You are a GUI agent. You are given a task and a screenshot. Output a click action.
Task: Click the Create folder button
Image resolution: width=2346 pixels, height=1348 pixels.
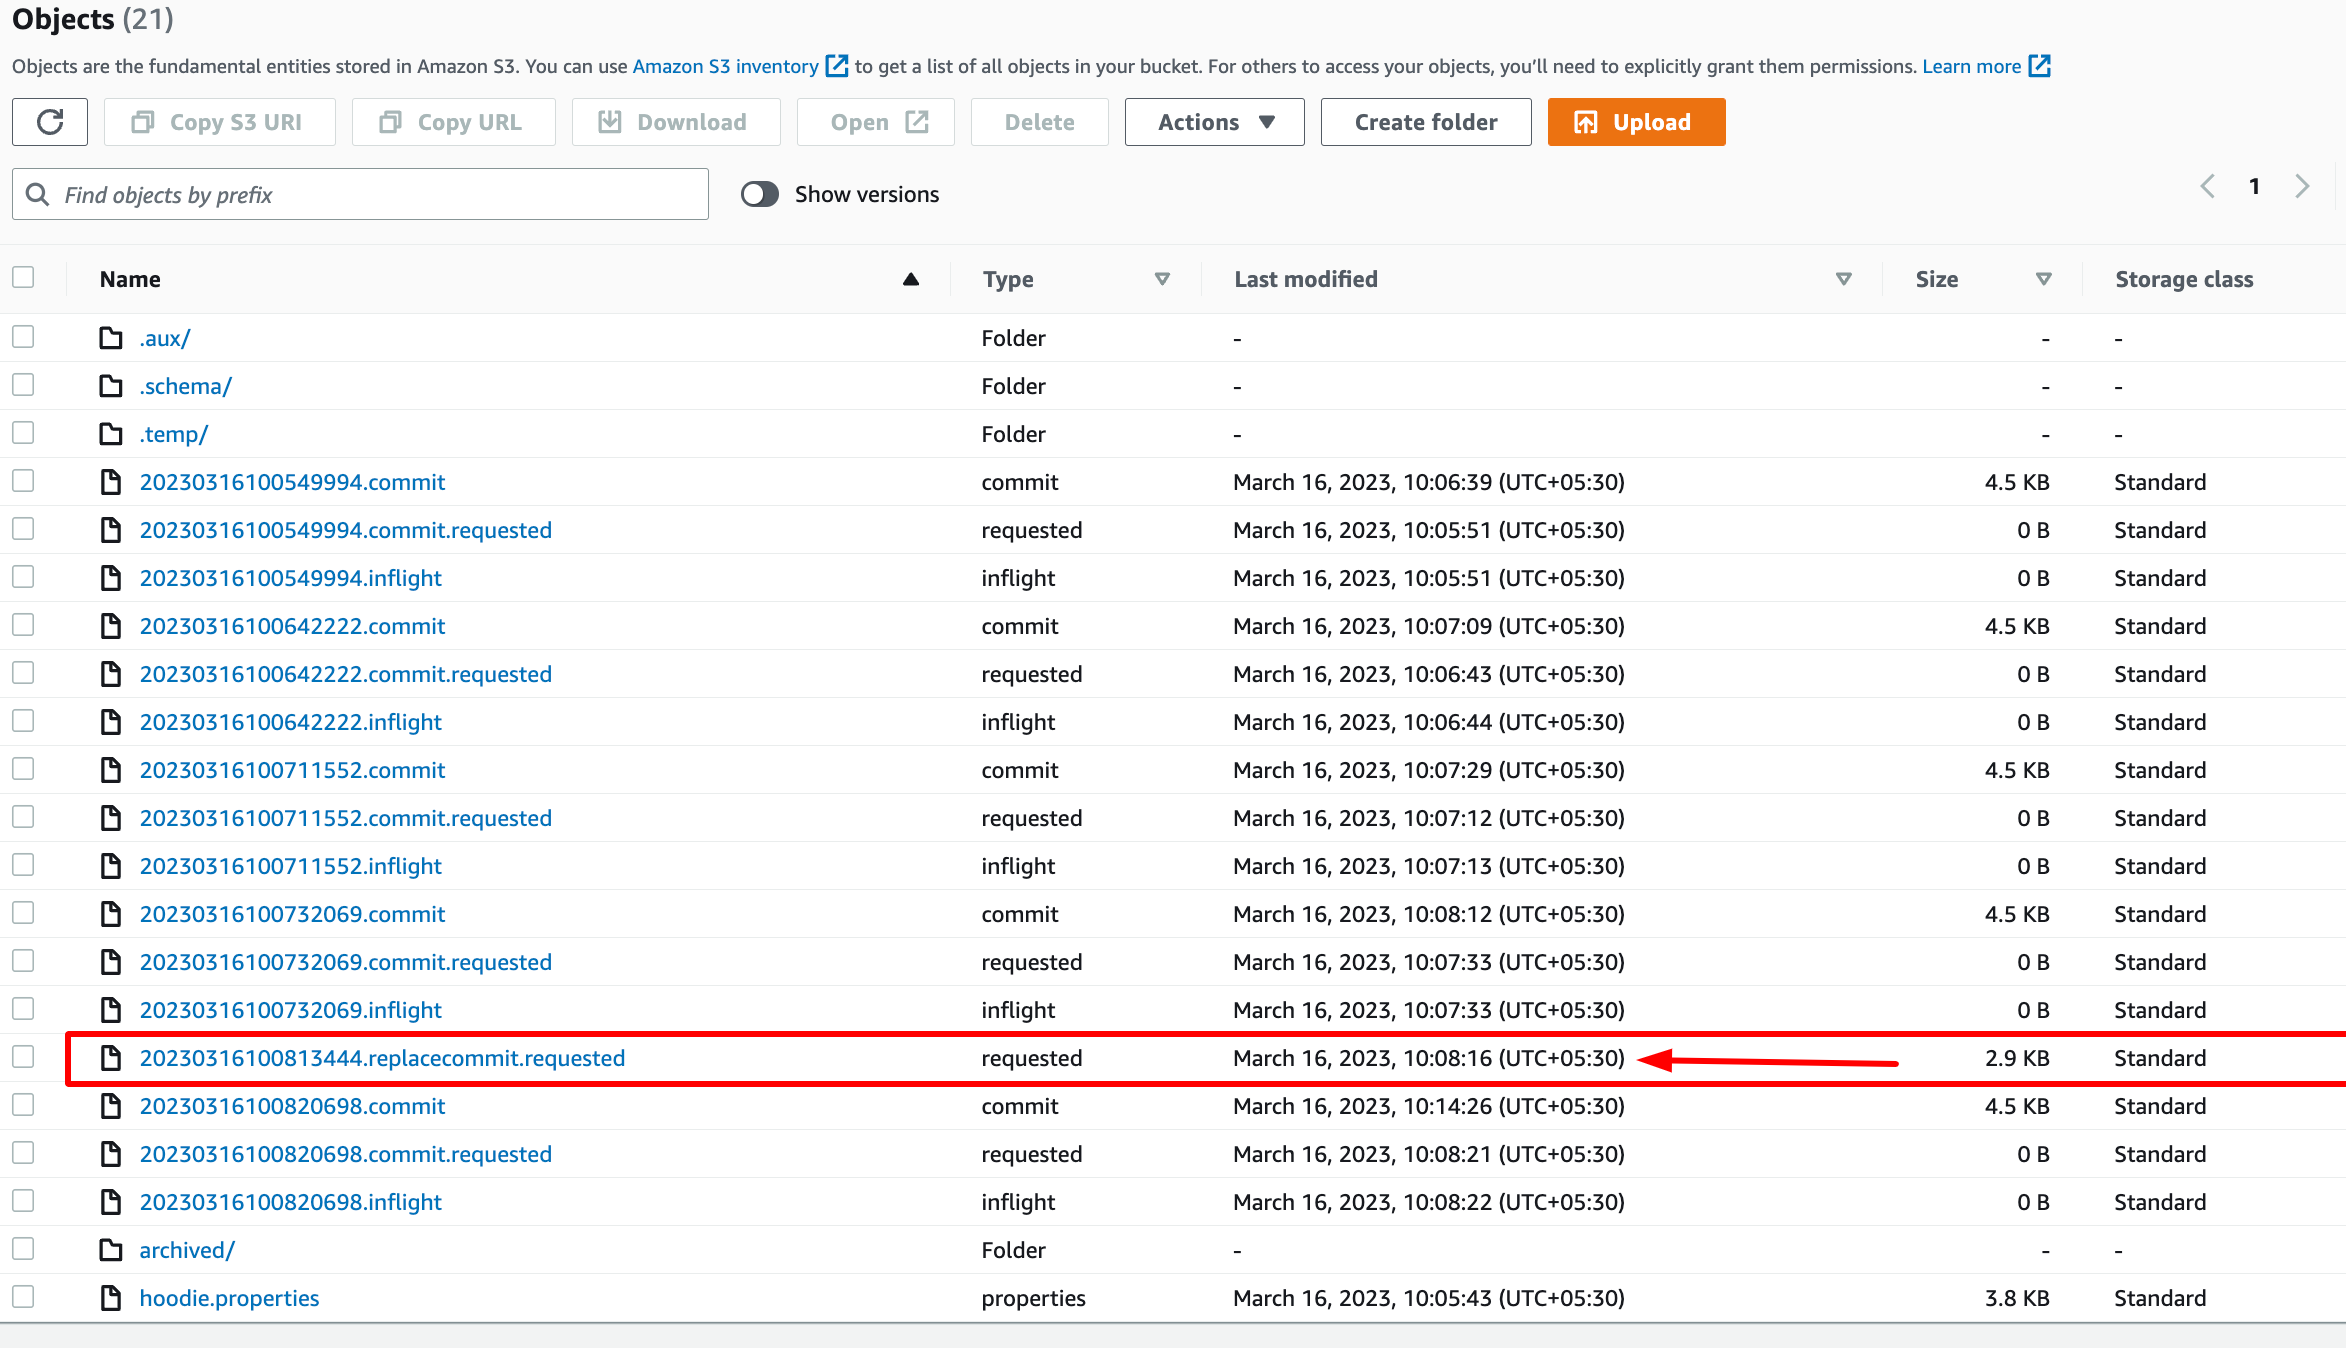(1425, 122)
